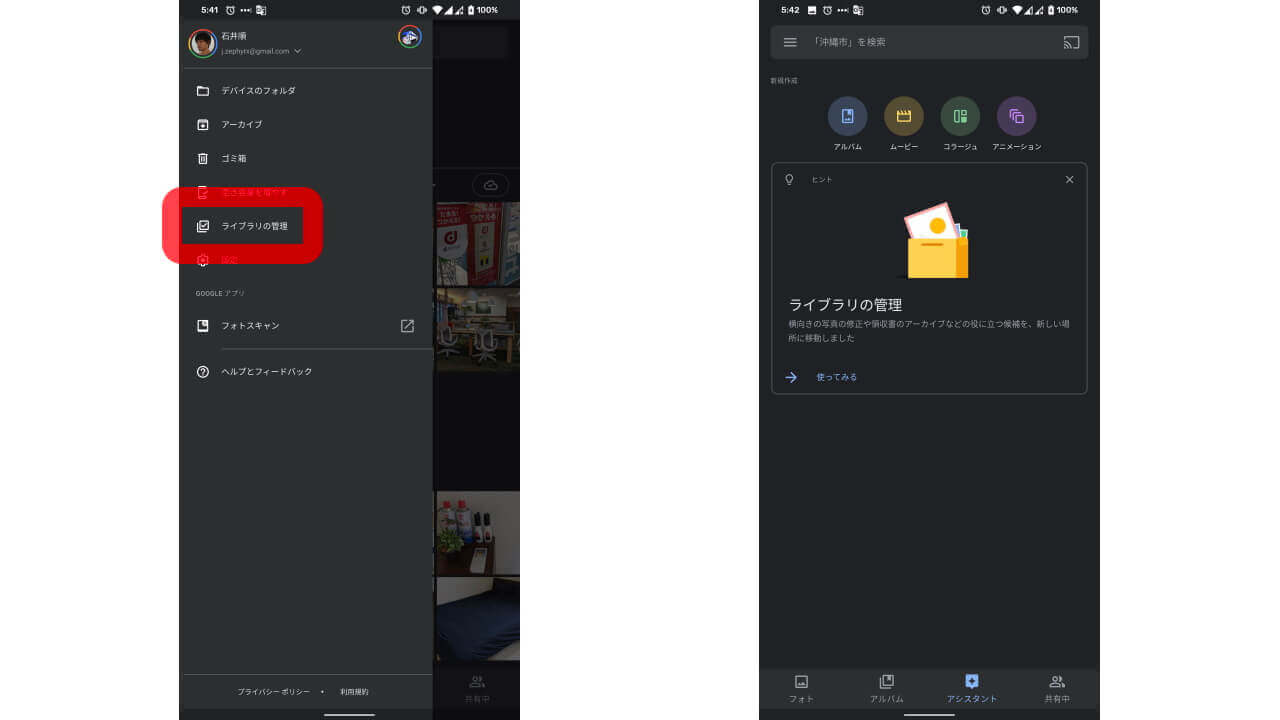Viewport: 1280px width, 720px height.
Task: Create a new アルバム (album)
Action: tap(847, 117)
